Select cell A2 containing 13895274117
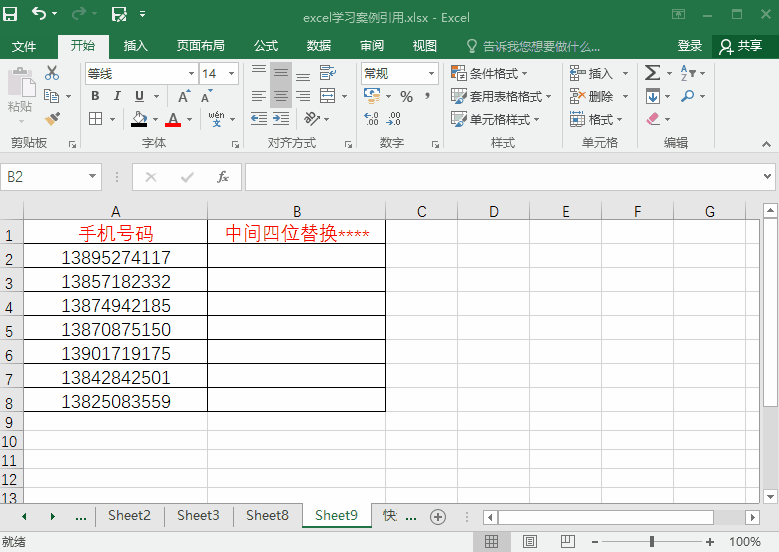779x552 pixels. coord(115,257)
